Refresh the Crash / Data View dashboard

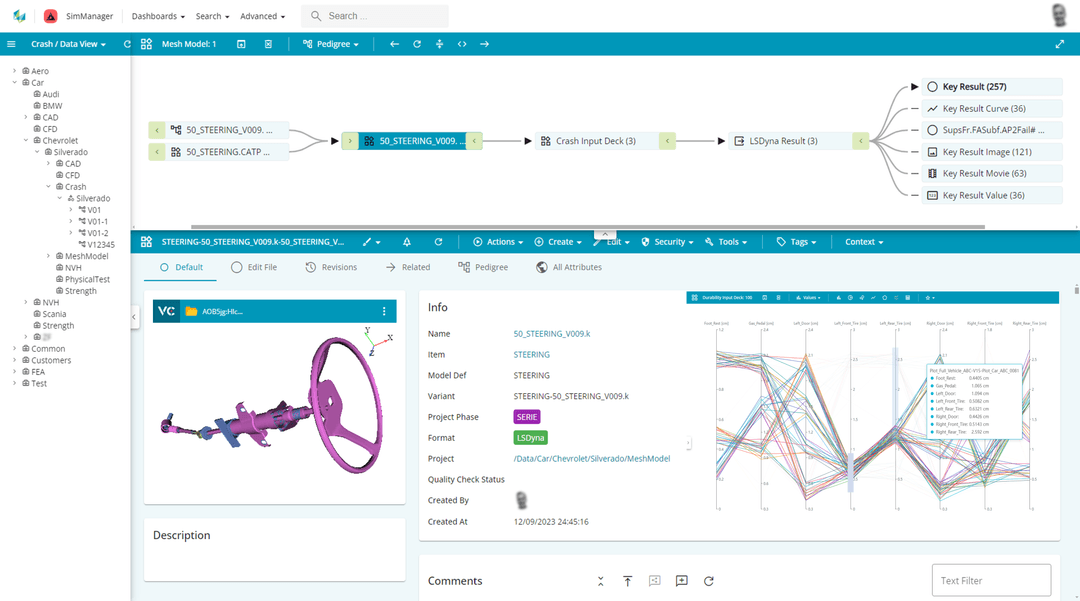(x=126, y=44)
